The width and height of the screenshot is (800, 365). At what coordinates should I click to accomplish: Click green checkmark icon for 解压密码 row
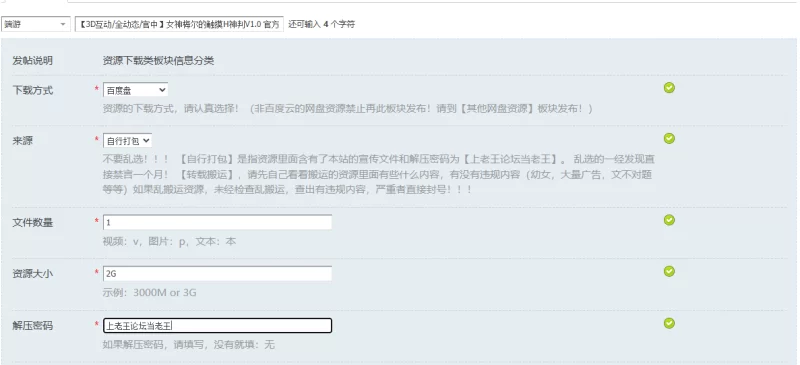[669, 323]
